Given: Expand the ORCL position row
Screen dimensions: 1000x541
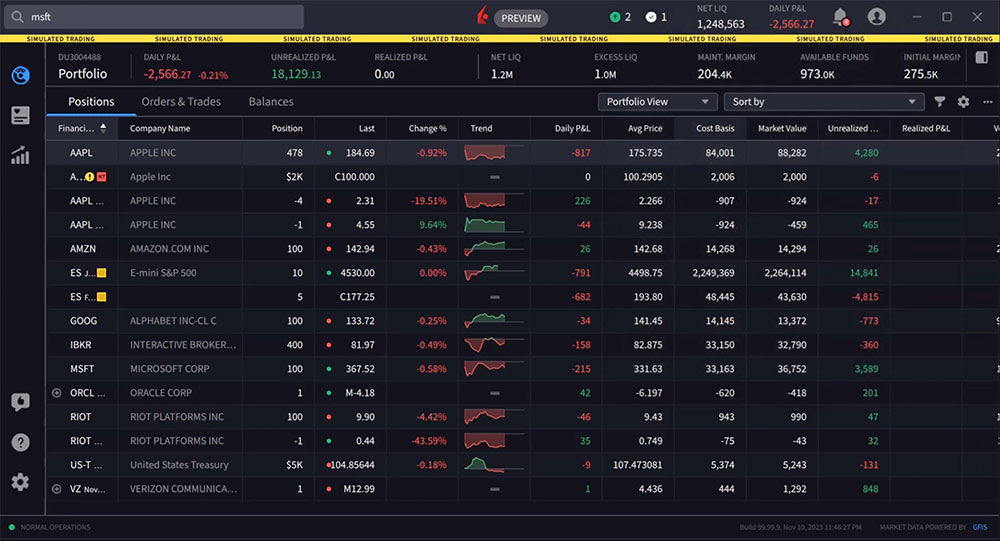Looking at the screenshot, I should point(56,393).
